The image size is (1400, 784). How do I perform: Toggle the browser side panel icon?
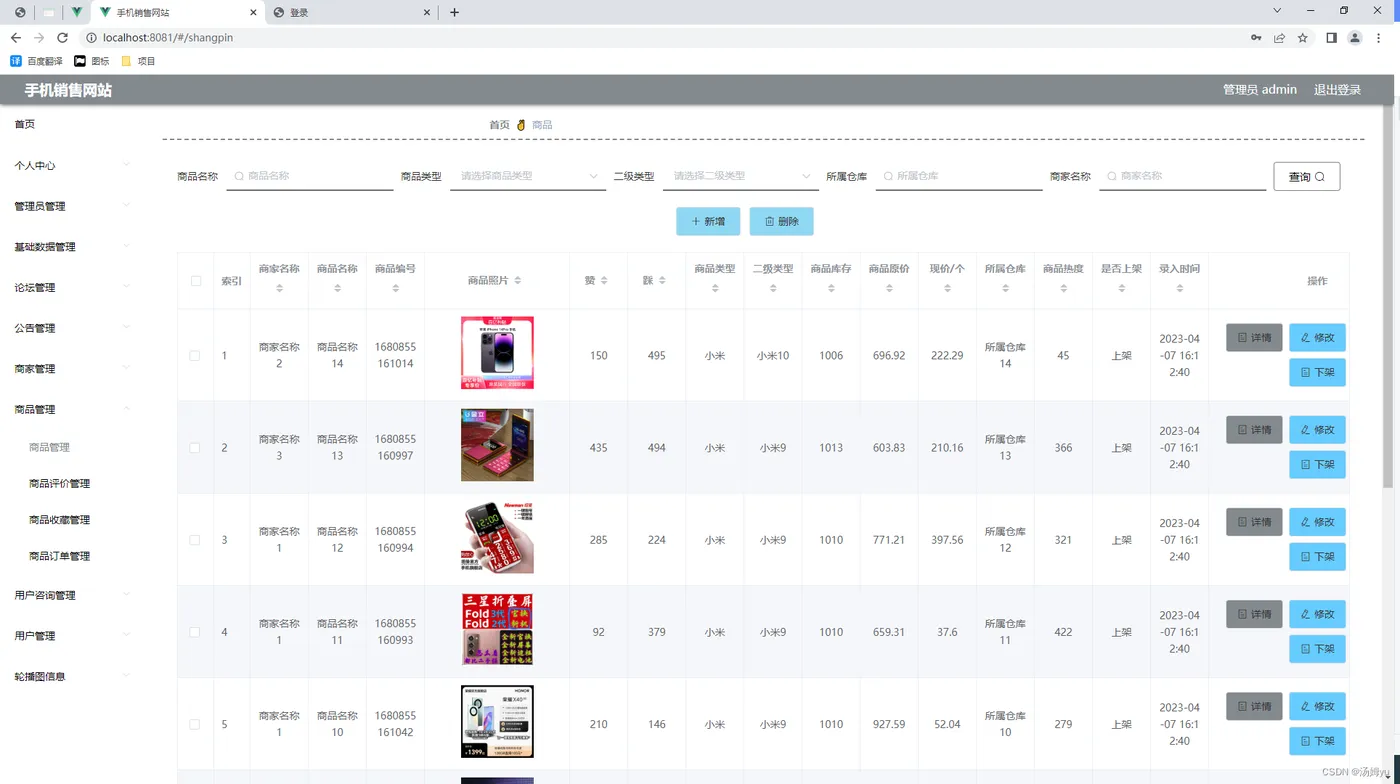(x=1331, y=38)
